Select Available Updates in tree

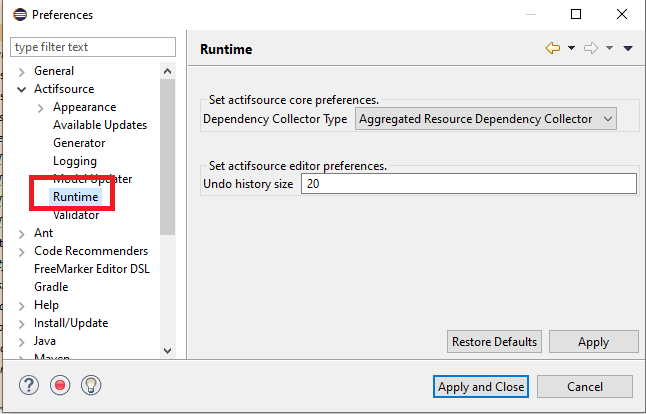99,125
